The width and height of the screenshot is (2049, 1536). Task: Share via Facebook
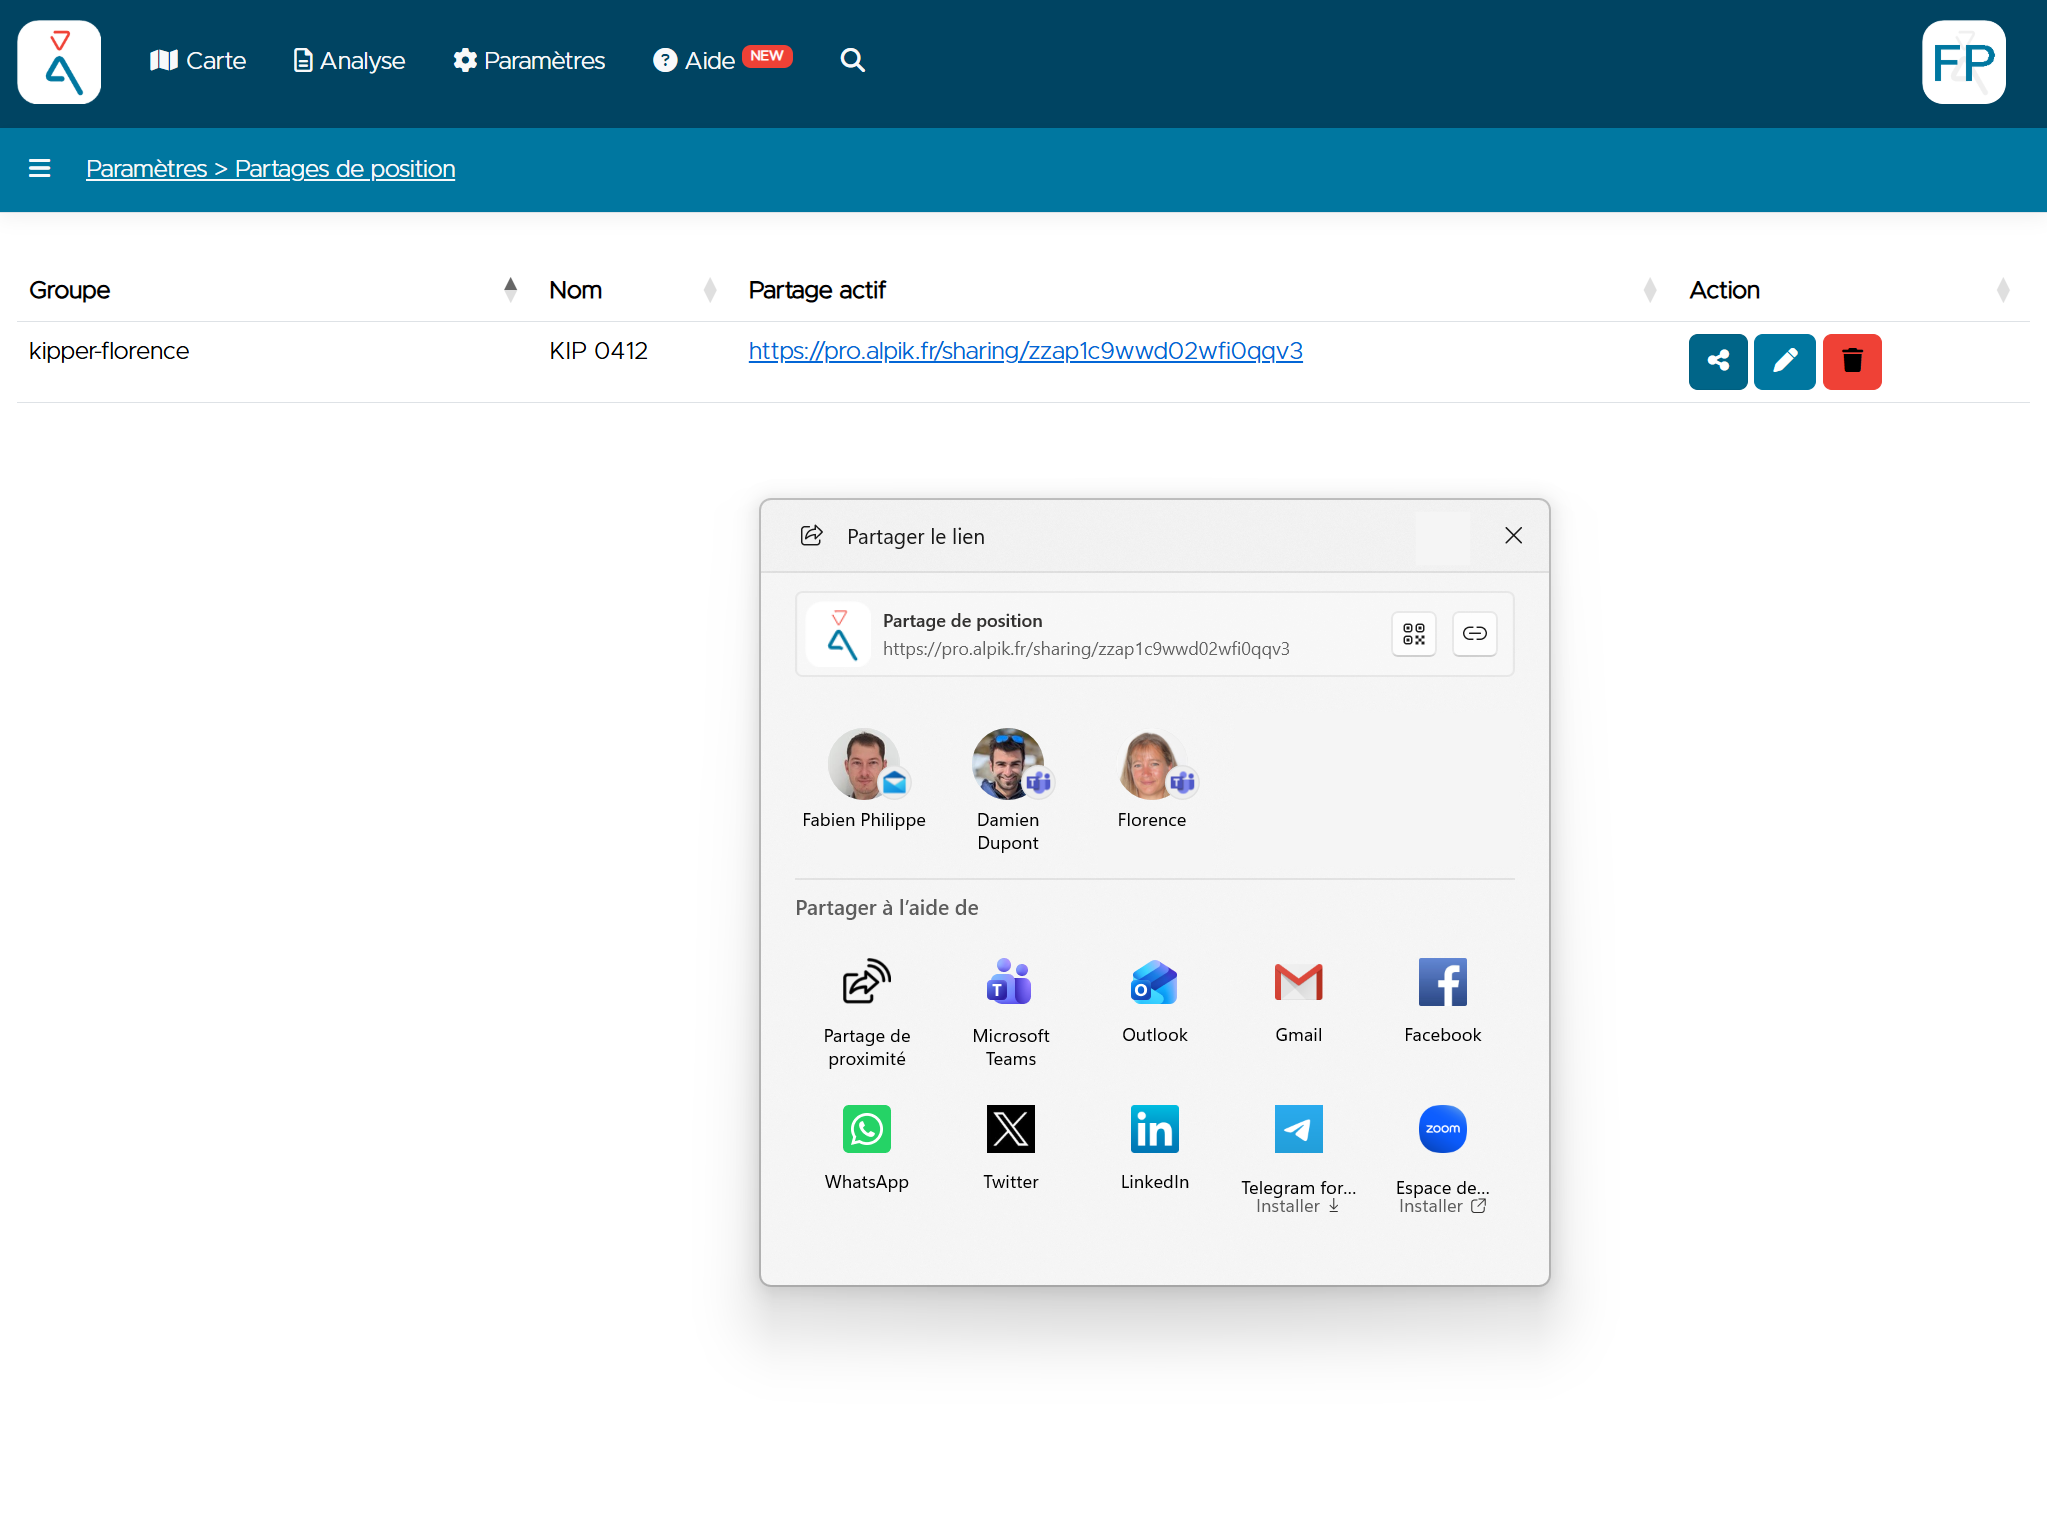1443,1001
